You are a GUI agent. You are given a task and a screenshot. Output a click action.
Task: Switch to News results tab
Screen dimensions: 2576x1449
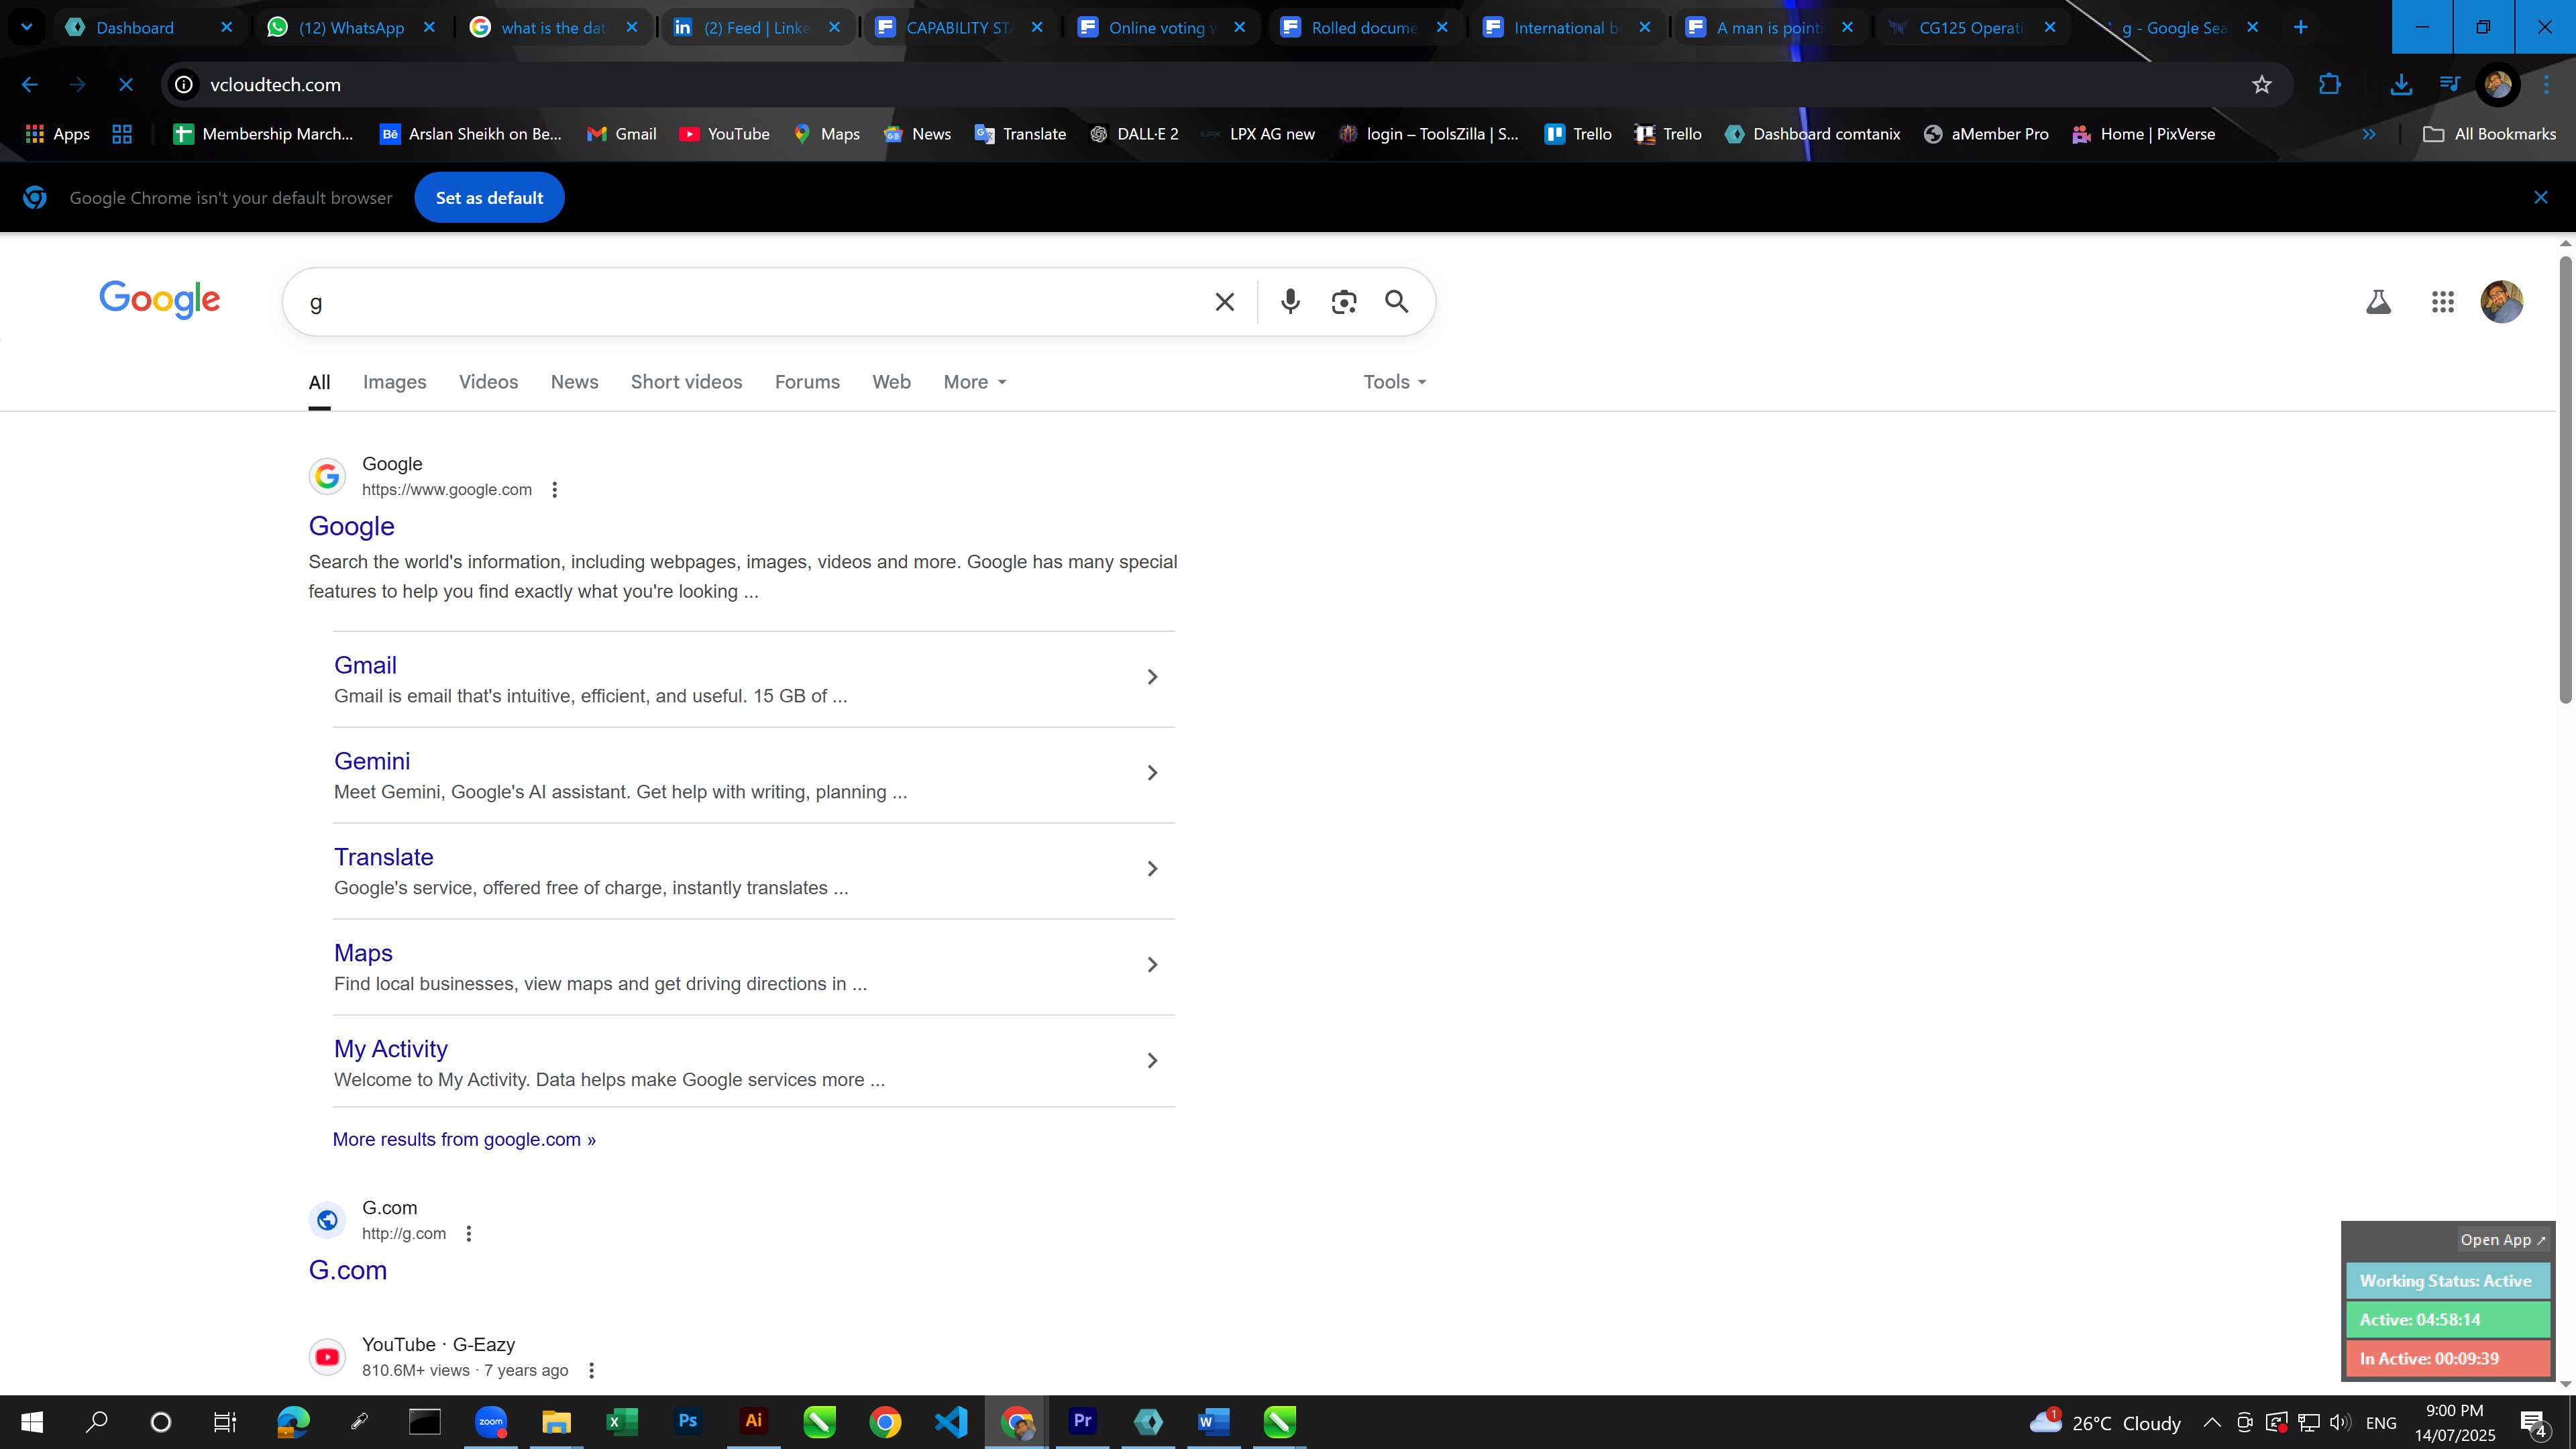(x=574, y=382)
